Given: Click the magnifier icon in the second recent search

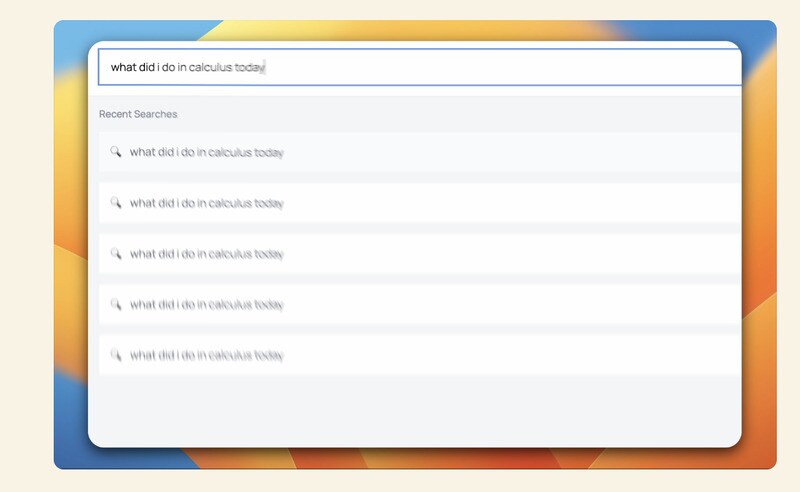Looking at the screenshot, I should coord(116,203).
